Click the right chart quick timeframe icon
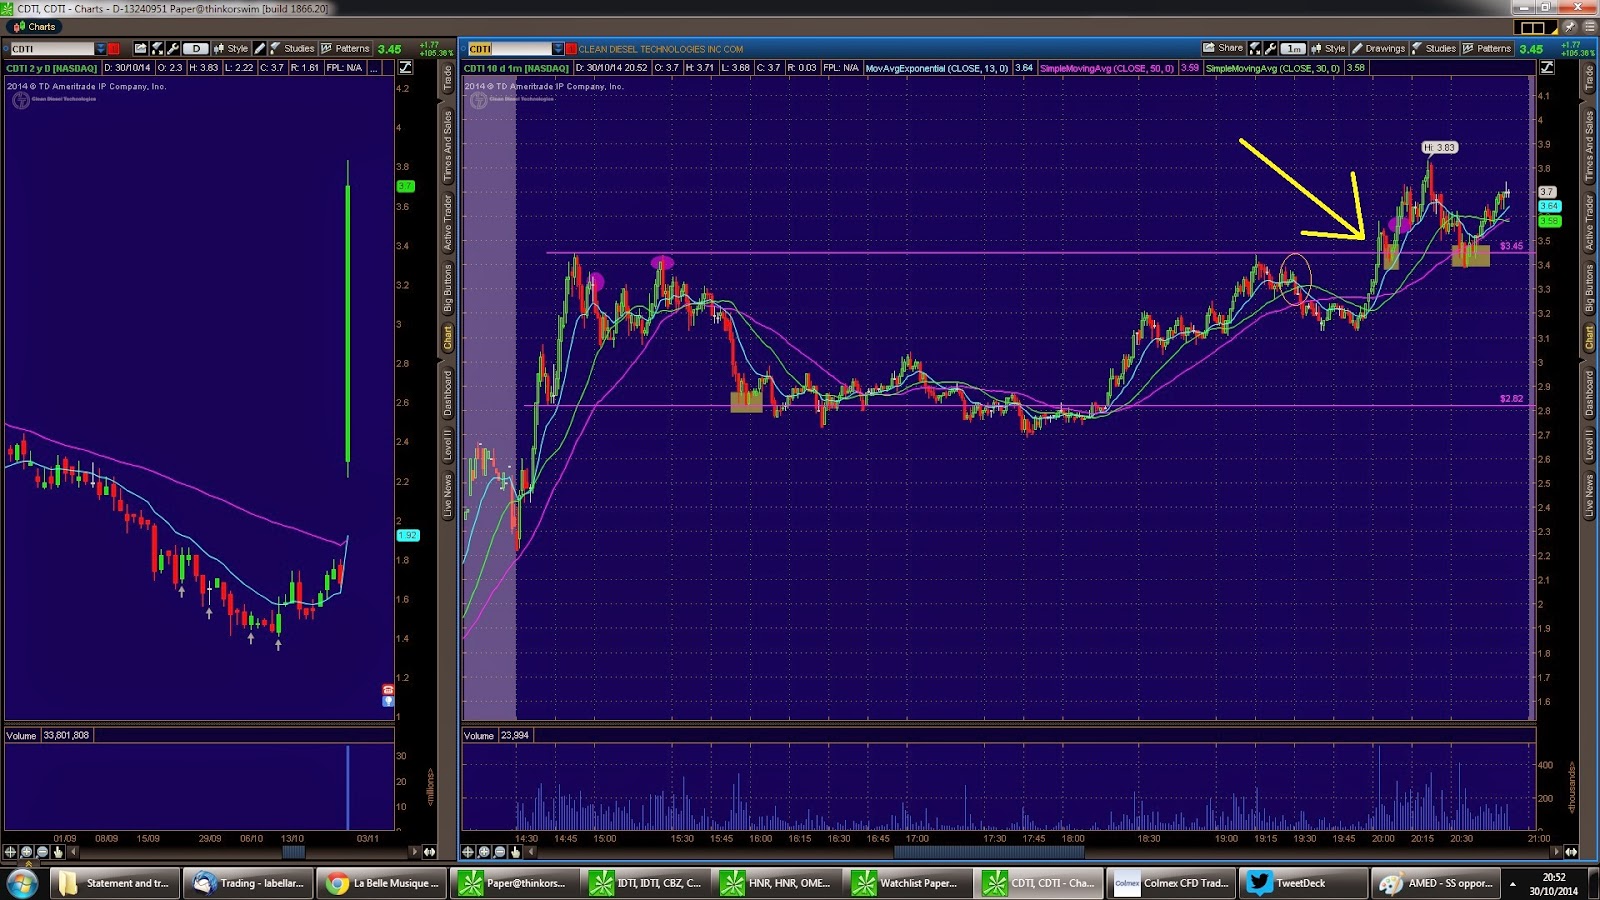Image resolution: width=1600 pixels, height=900 pixels. pos(1254,48)
